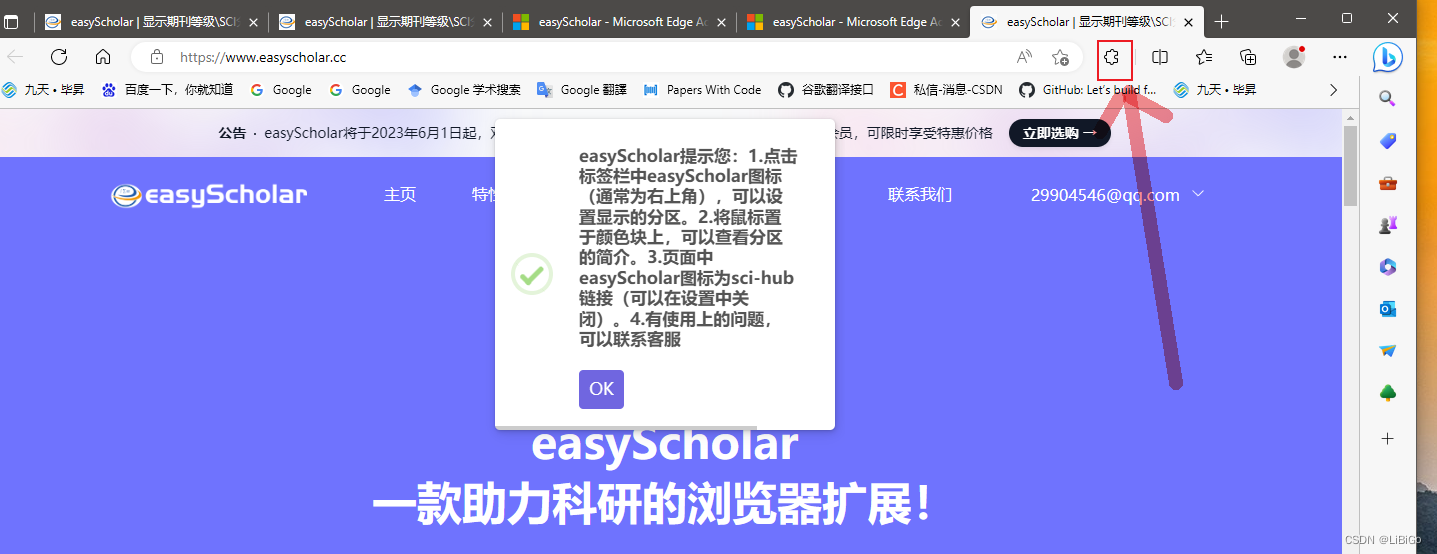
Task: Toggle split screen icon
Action: point(1160,57)
